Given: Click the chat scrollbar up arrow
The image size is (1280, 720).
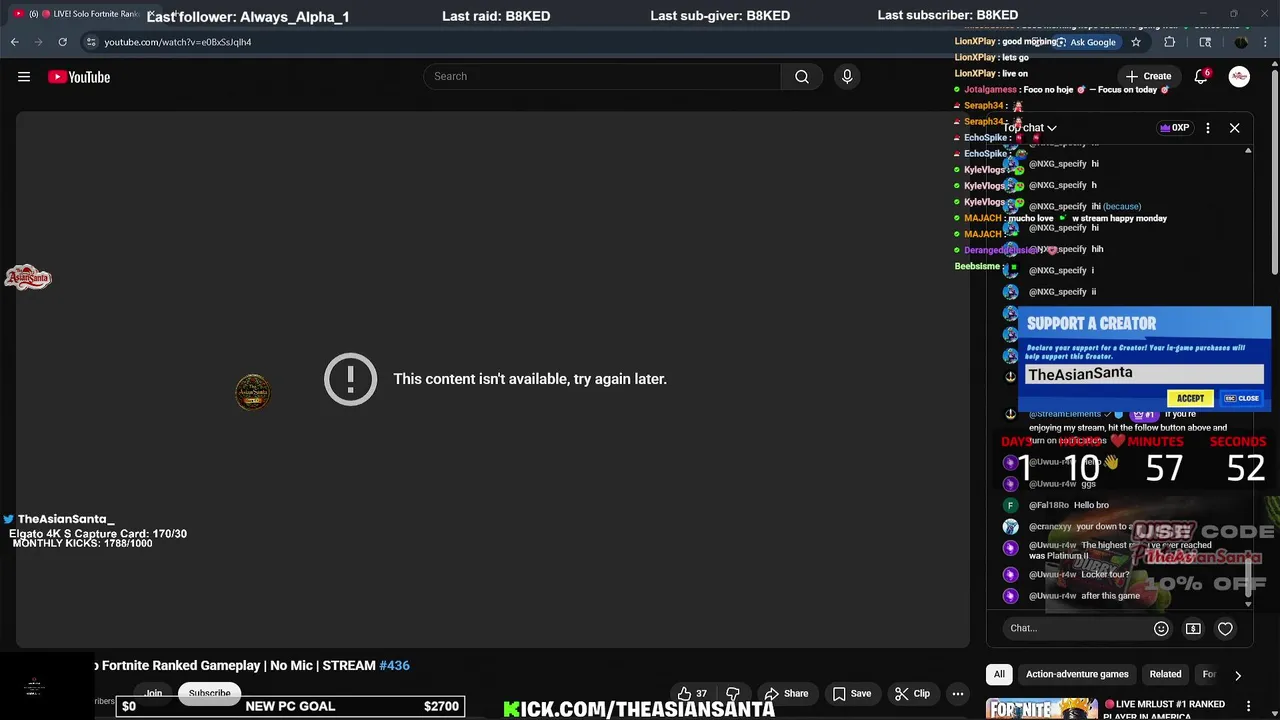Looking at the screenshot, I should click(x=1248, y=151).
